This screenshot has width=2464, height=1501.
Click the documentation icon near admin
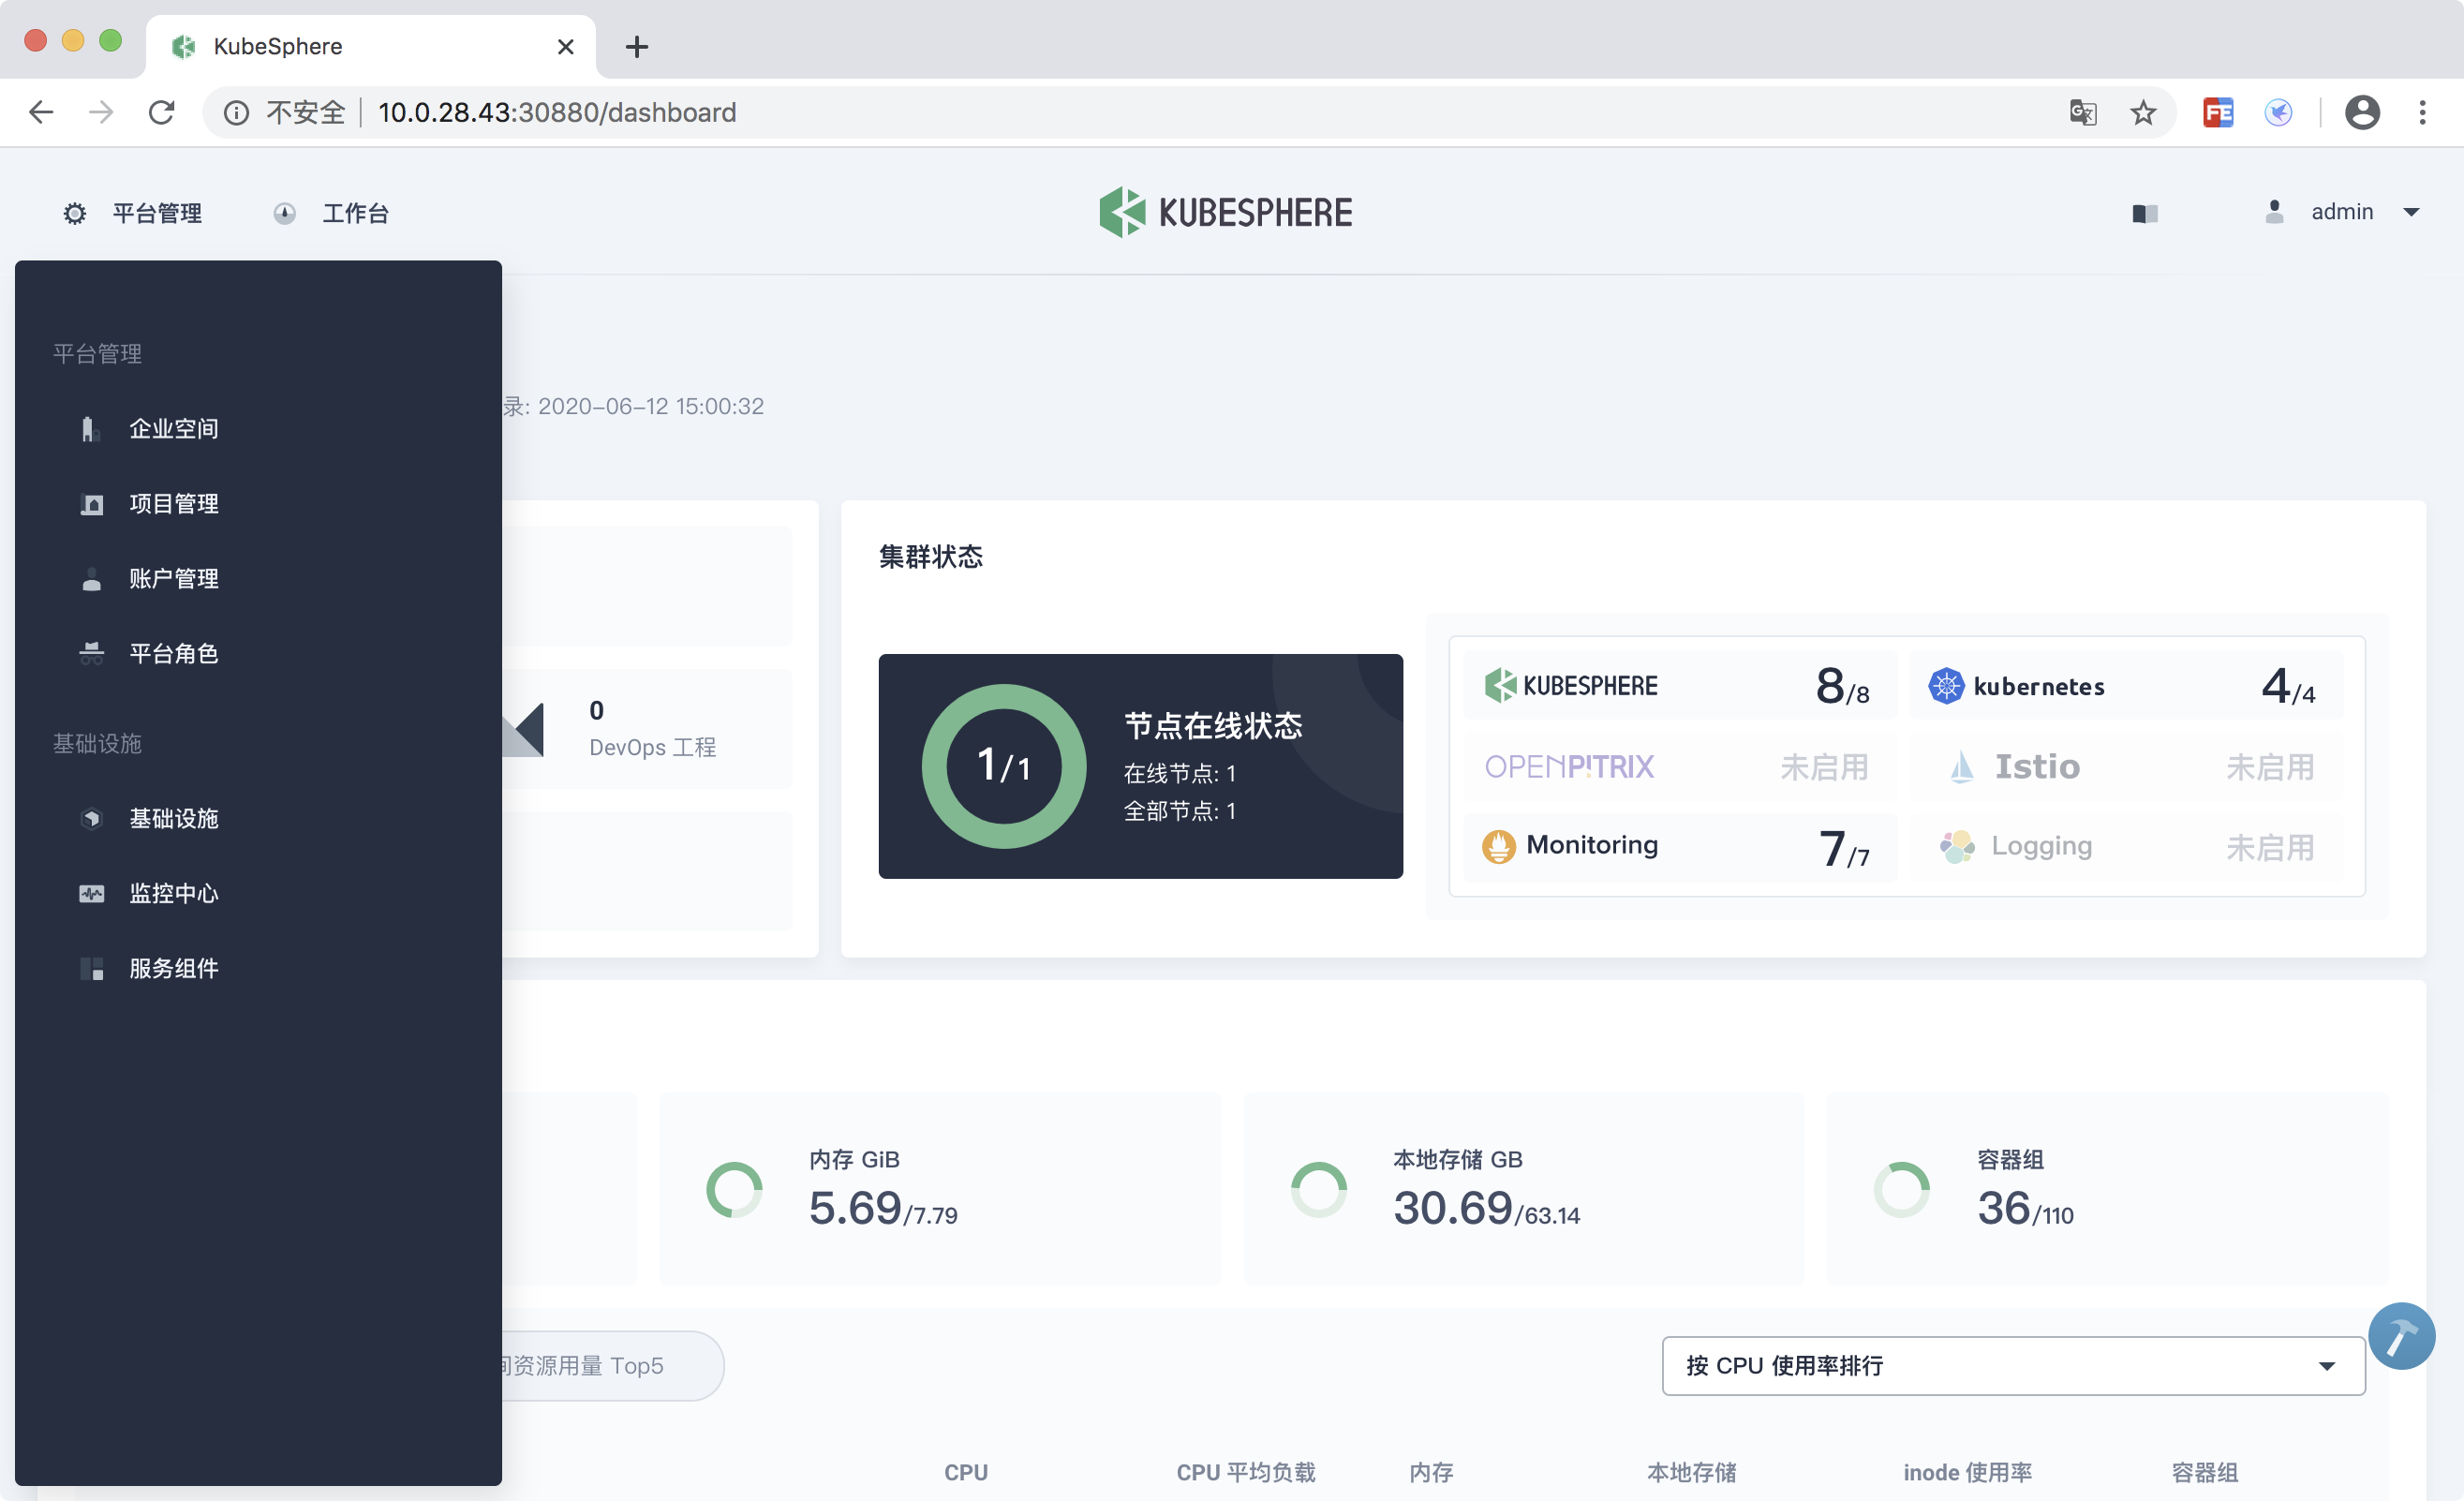[x=2144, y=213]
